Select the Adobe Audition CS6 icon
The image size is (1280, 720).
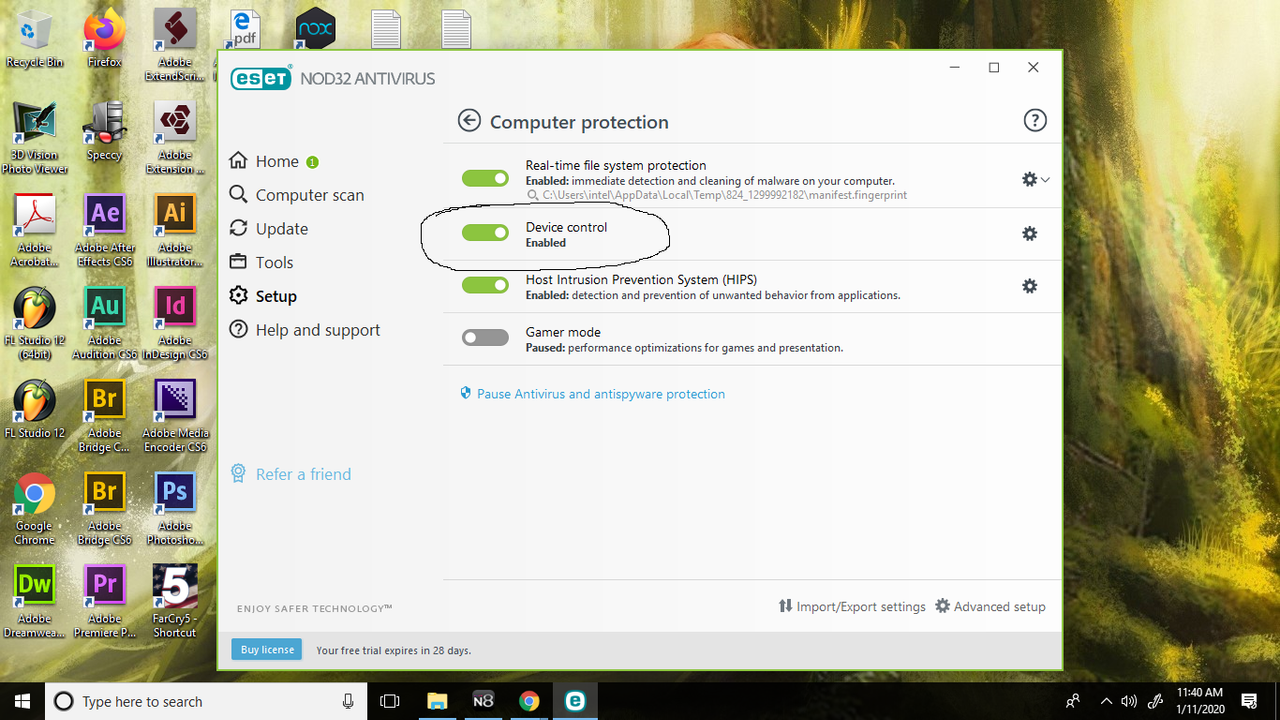(x=104, y=324)
